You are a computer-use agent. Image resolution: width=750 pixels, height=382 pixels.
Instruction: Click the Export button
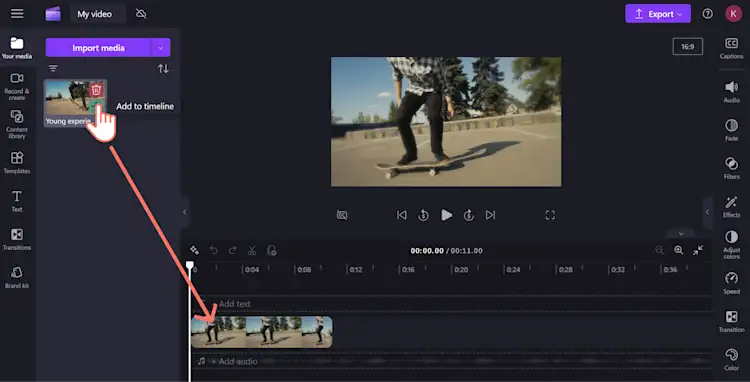coord(658,14)
